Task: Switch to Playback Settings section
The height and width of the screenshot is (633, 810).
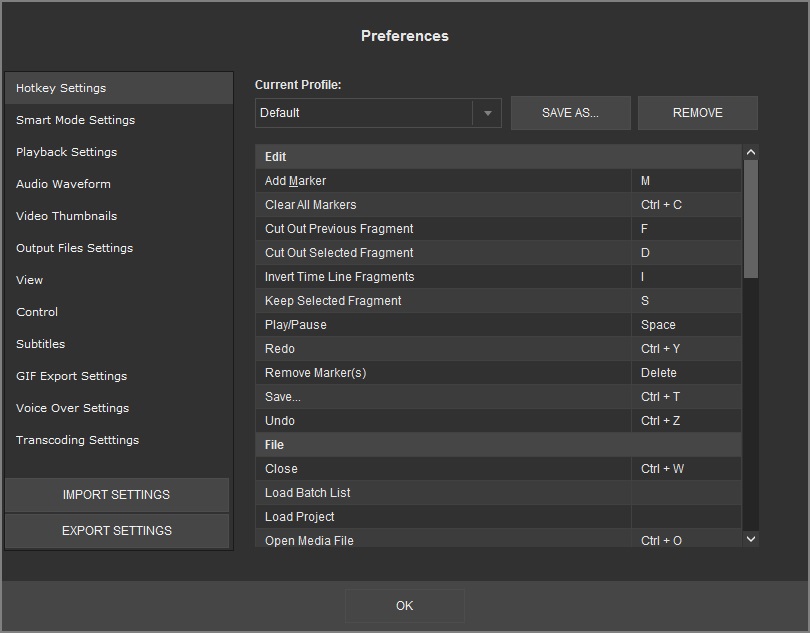Action: coord(66,152)
